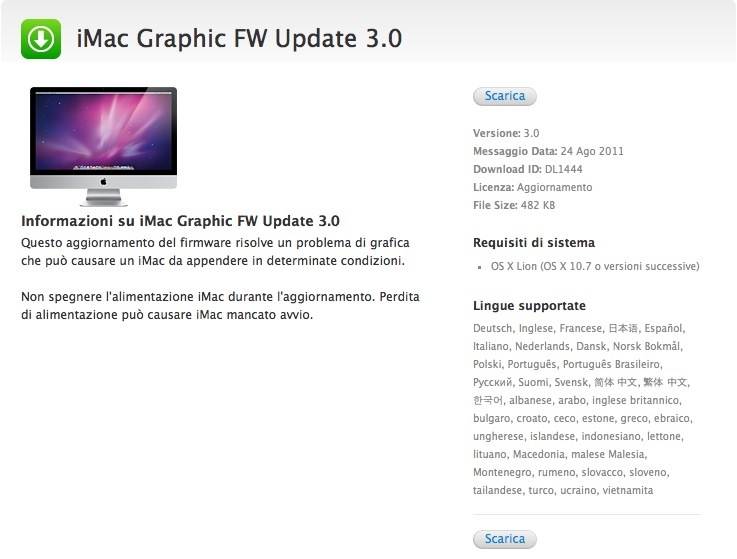Screen dimensions: 737x559
Task: Click the OS X Lion requirement item
Action: 595,266
